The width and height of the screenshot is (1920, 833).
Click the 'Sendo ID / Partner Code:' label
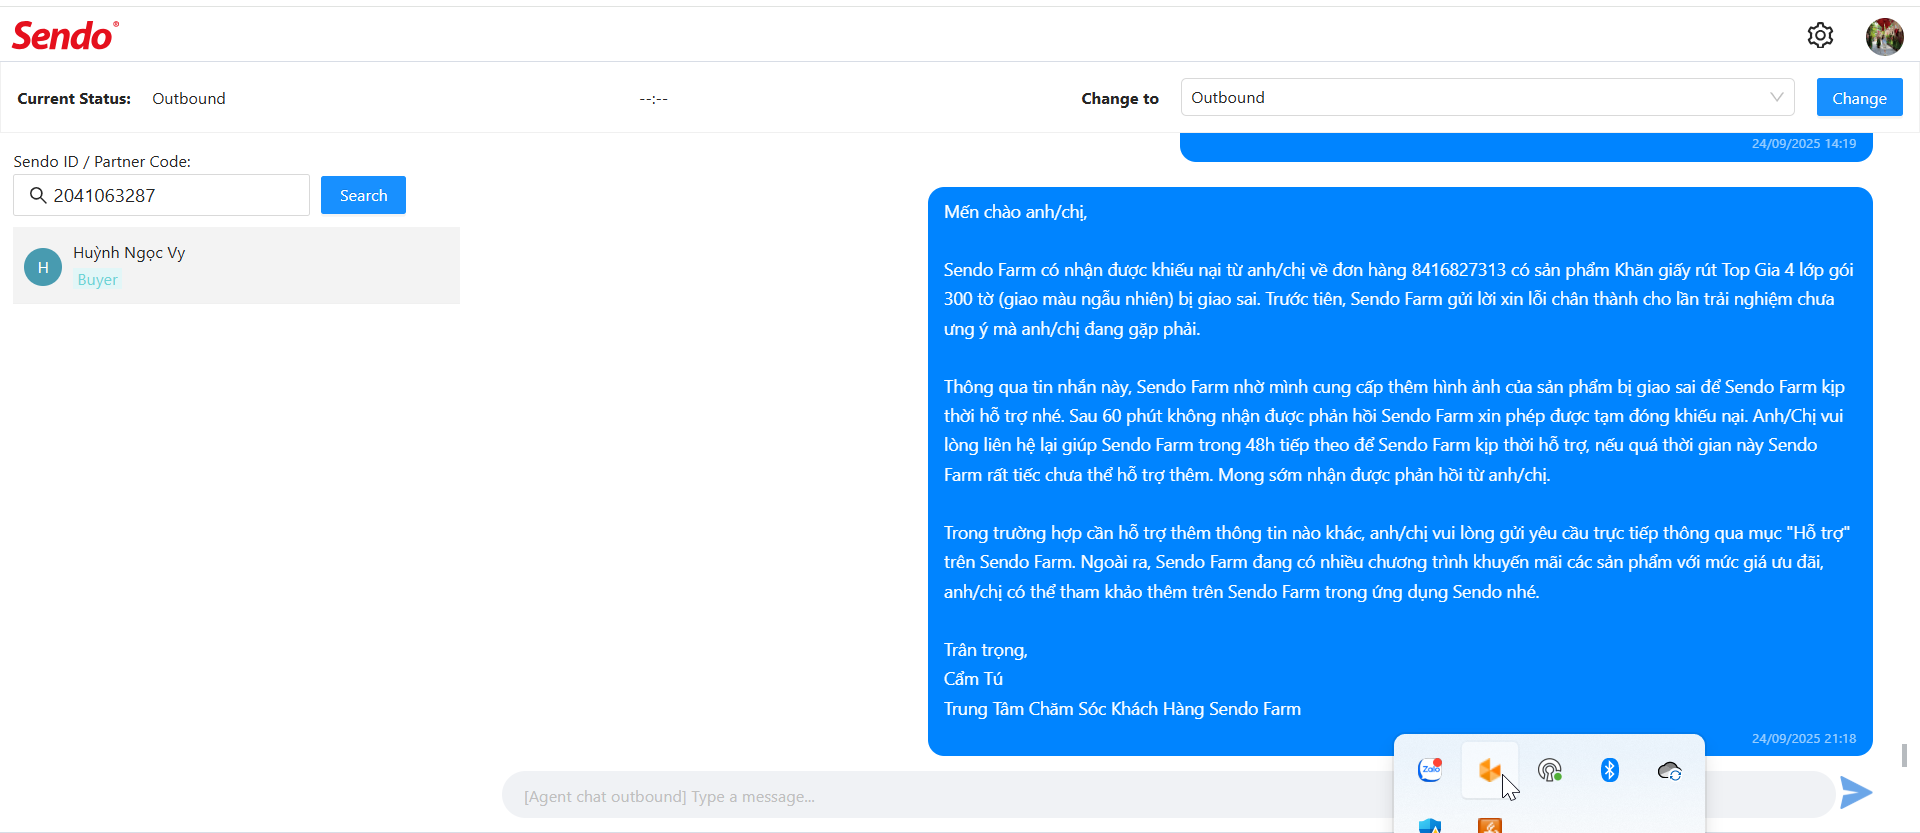(102, 161)
